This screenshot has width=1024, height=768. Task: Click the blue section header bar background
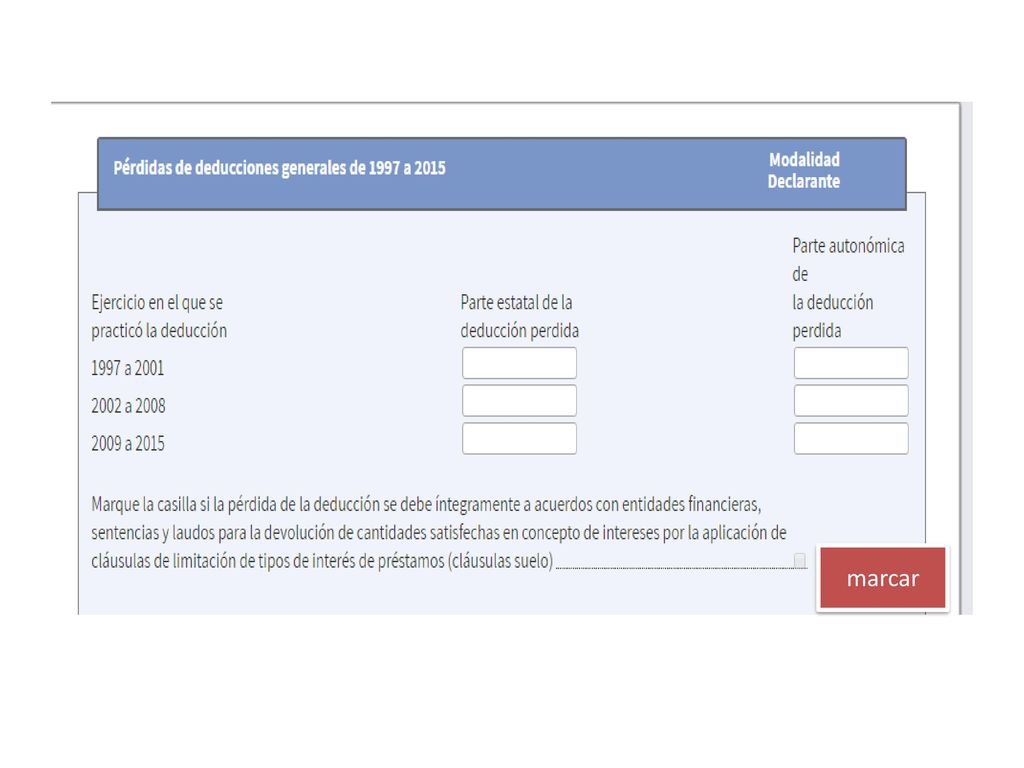tap(502, 174)
